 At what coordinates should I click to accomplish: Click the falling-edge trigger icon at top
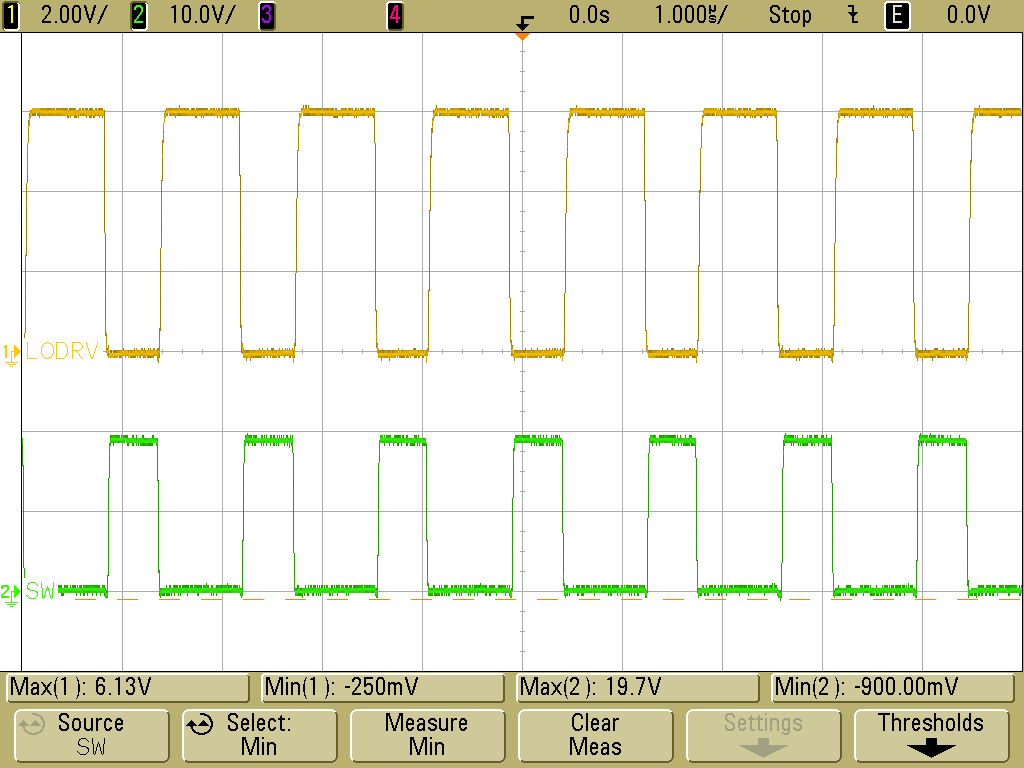[x=524, y=23]
